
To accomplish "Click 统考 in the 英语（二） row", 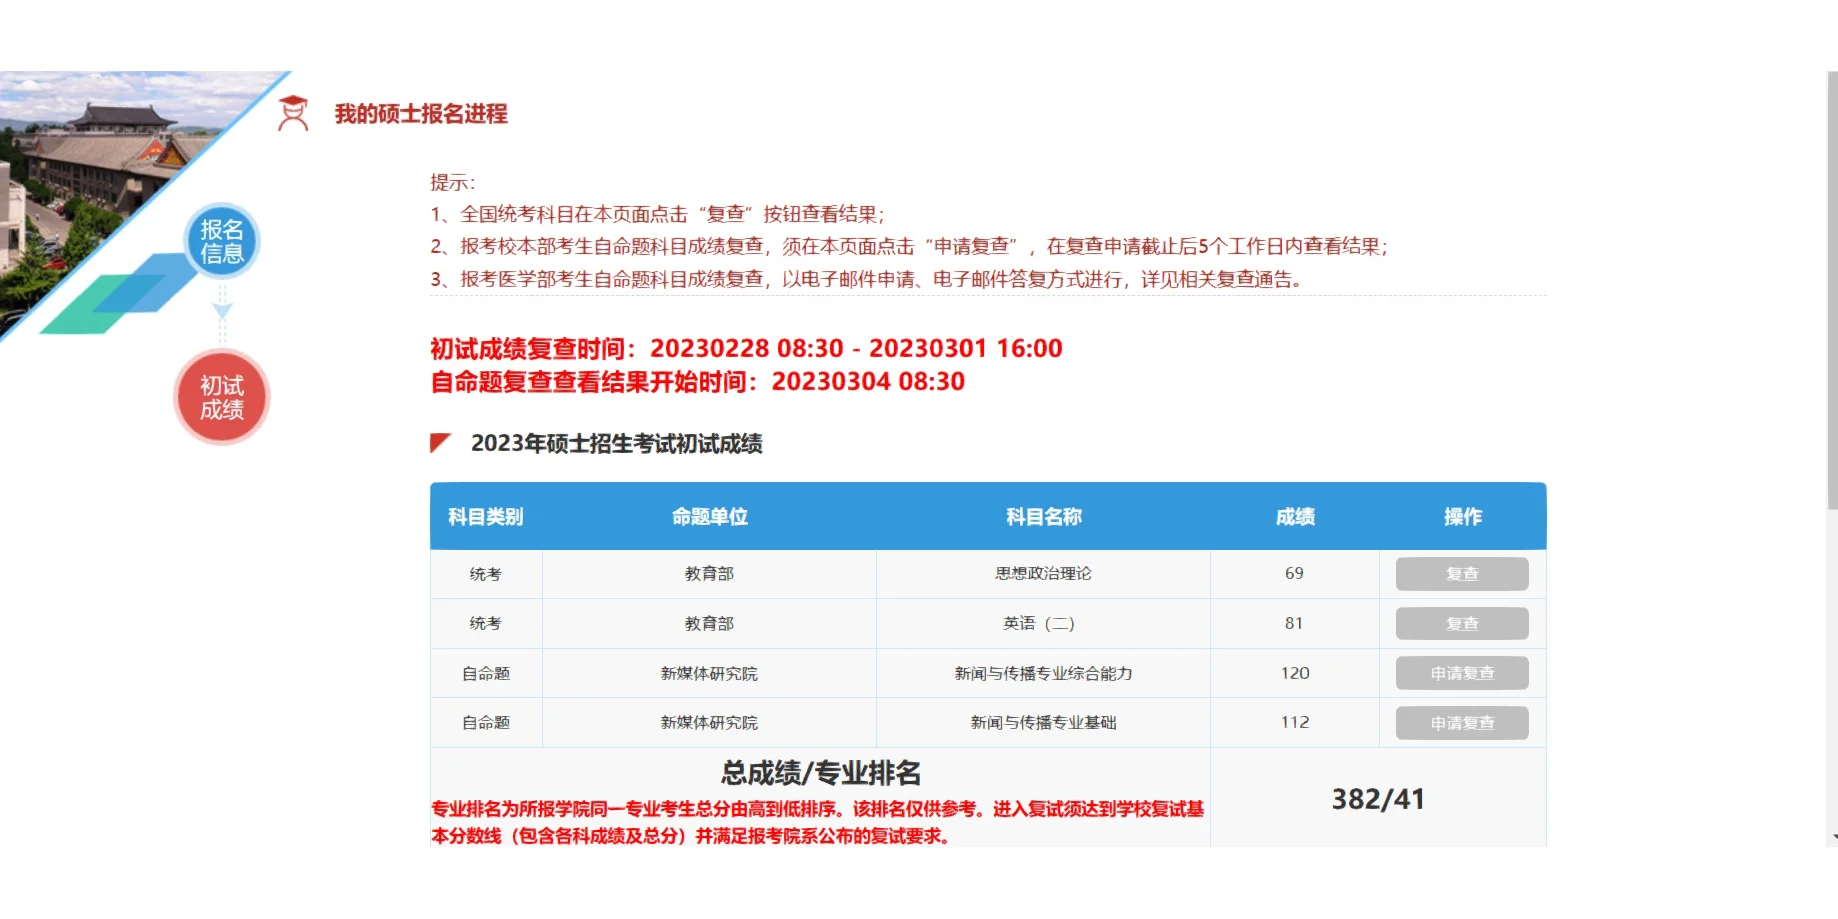I will click(486, 623).
